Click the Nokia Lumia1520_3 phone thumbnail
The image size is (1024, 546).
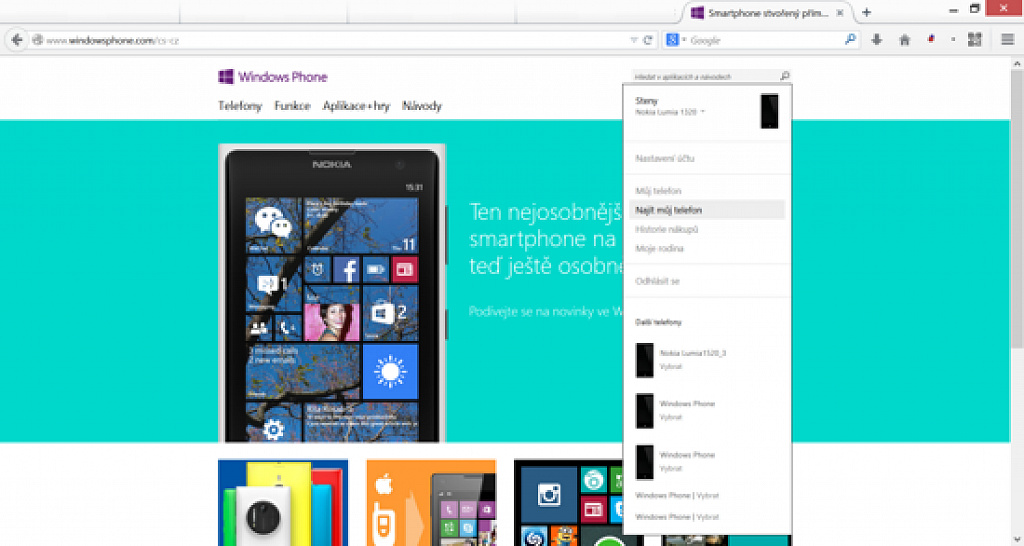[645, 360]
